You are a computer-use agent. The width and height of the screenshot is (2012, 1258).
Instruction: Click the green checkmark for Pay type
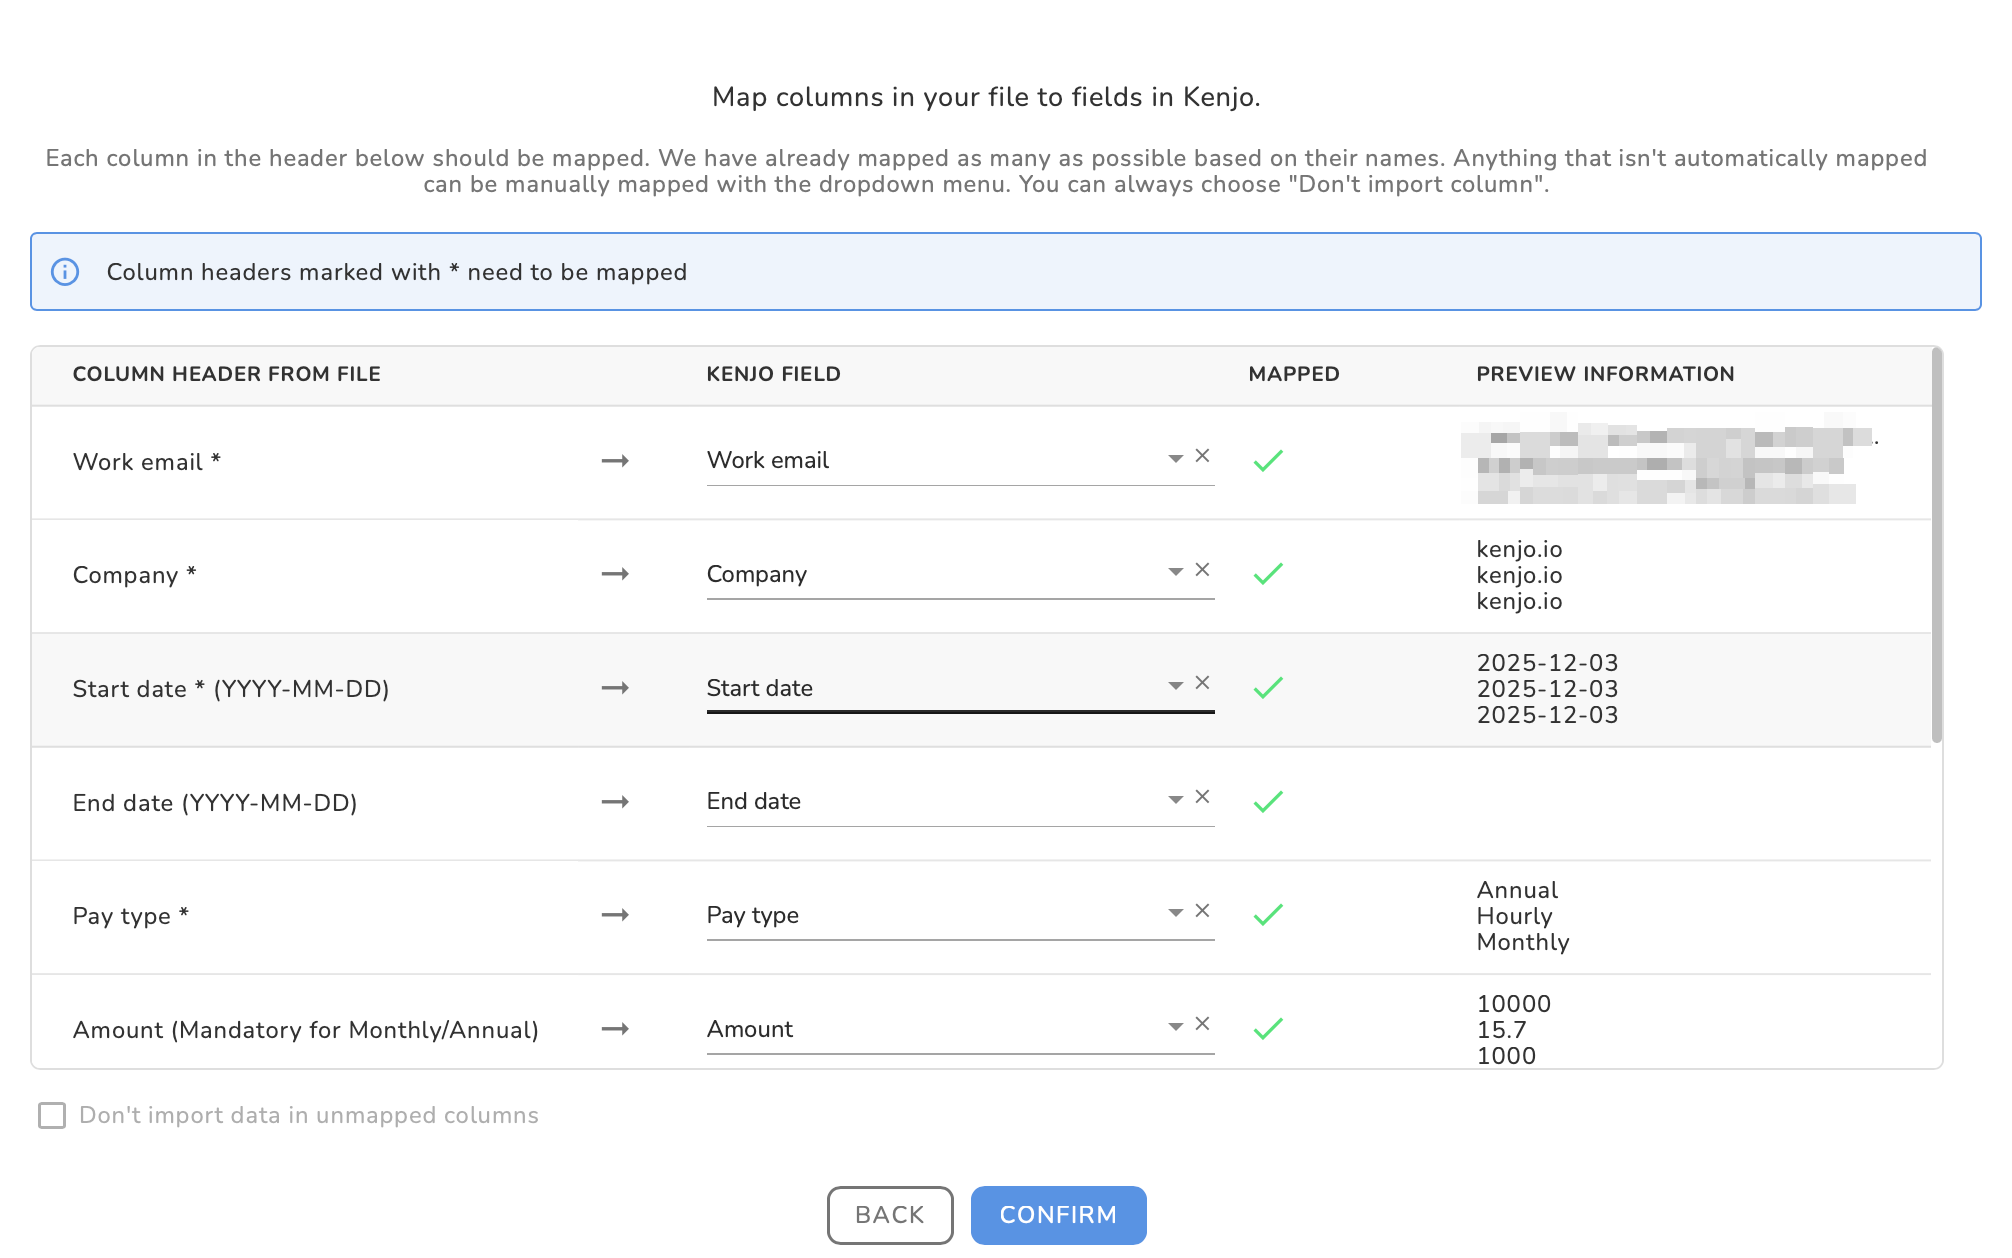pos(1268,915)
